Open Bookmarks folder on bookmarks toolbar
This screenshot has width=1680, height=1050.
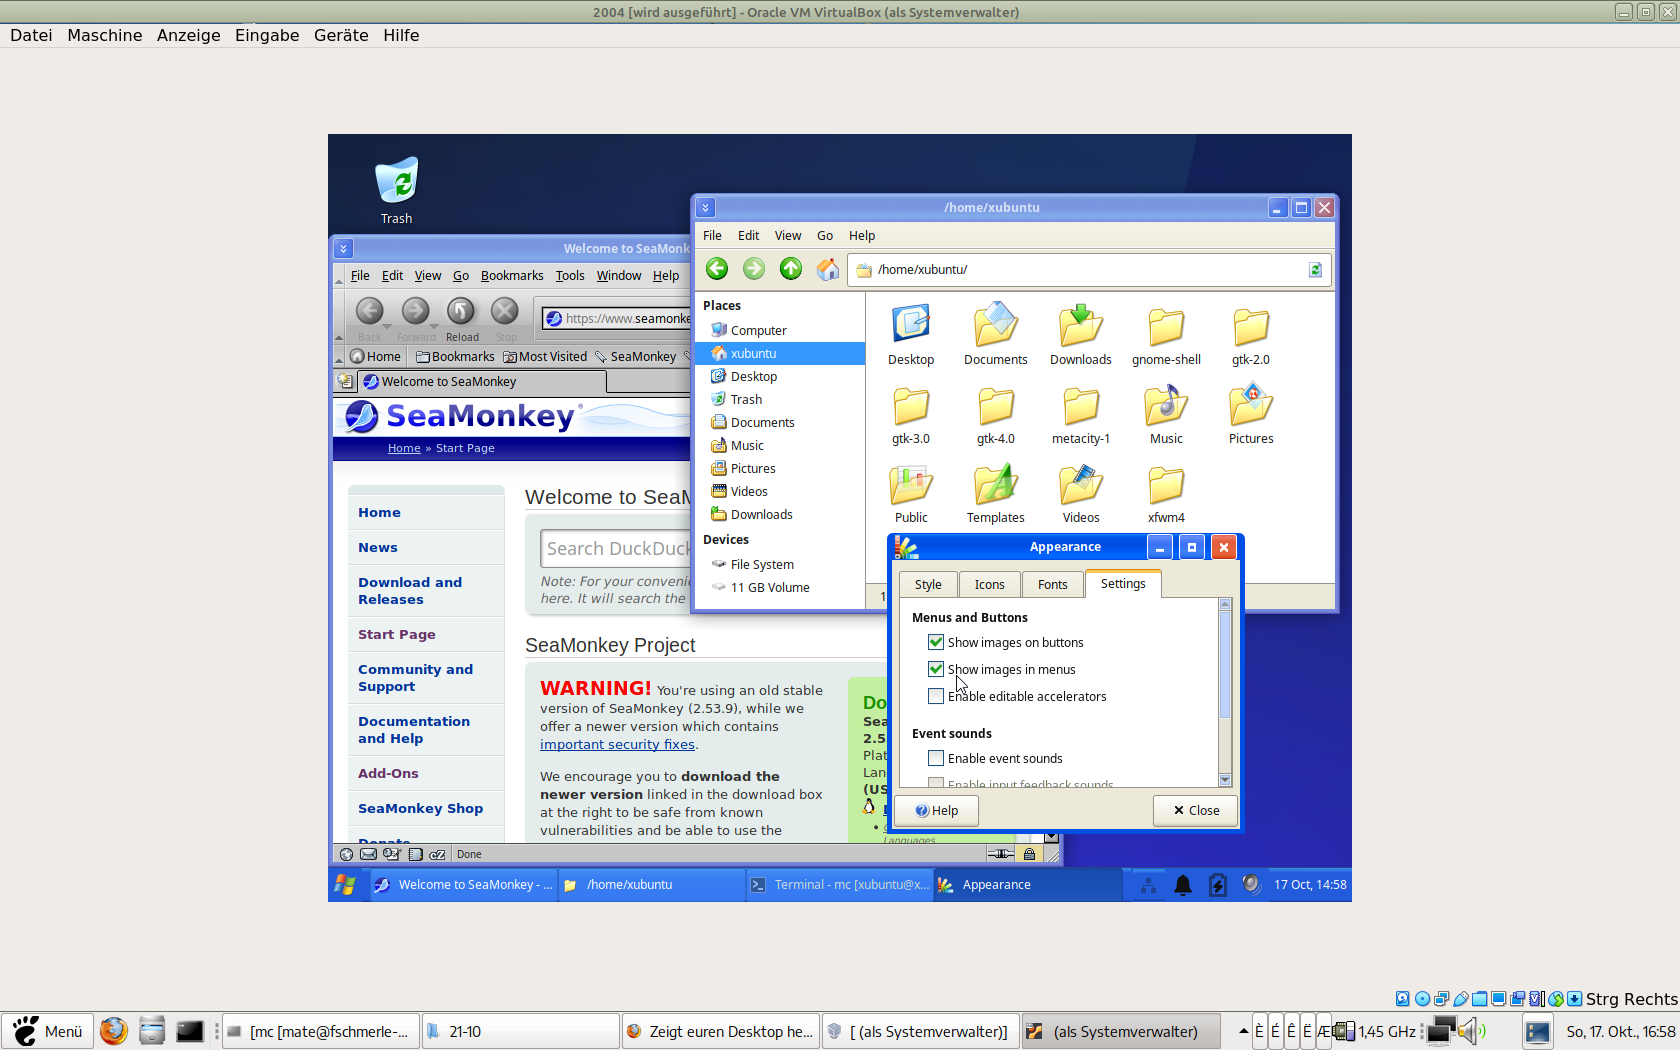coord(455,357)
